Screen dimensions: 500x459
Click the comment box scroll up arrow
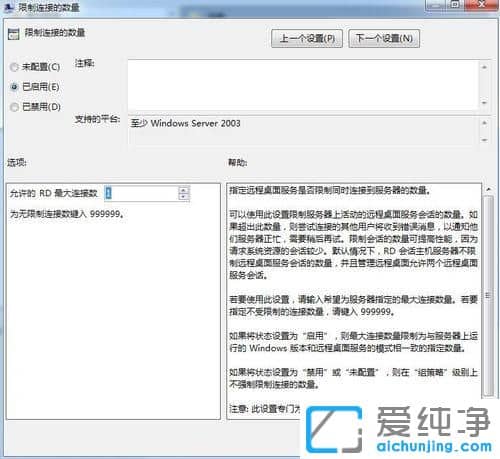(485, 67)
